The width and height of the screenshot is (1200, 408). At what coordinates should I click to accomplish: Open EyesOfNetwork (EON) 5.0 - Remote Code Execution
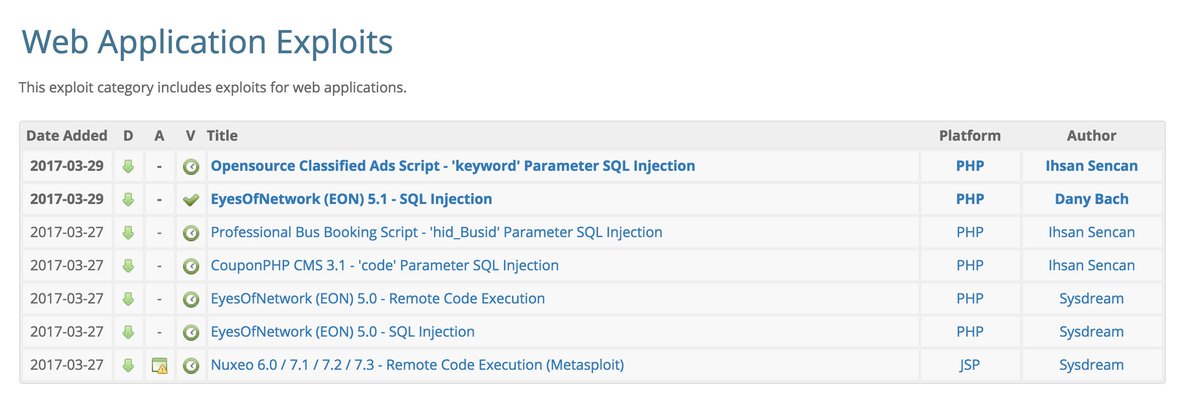(x=377, y=298)
